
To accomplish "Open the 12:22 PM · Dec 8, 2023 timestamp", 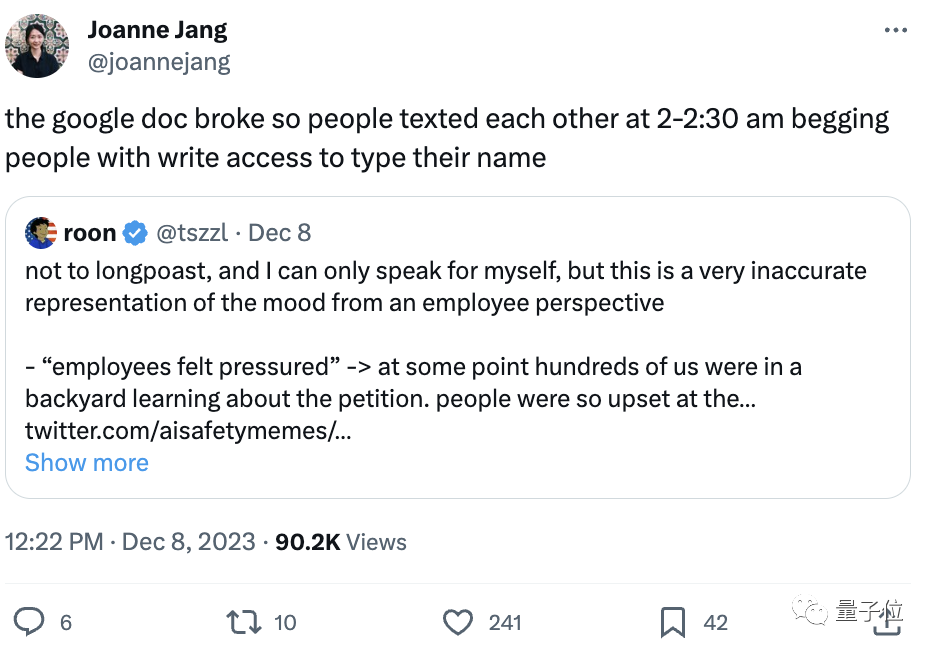I will click(x=130, y=542).
